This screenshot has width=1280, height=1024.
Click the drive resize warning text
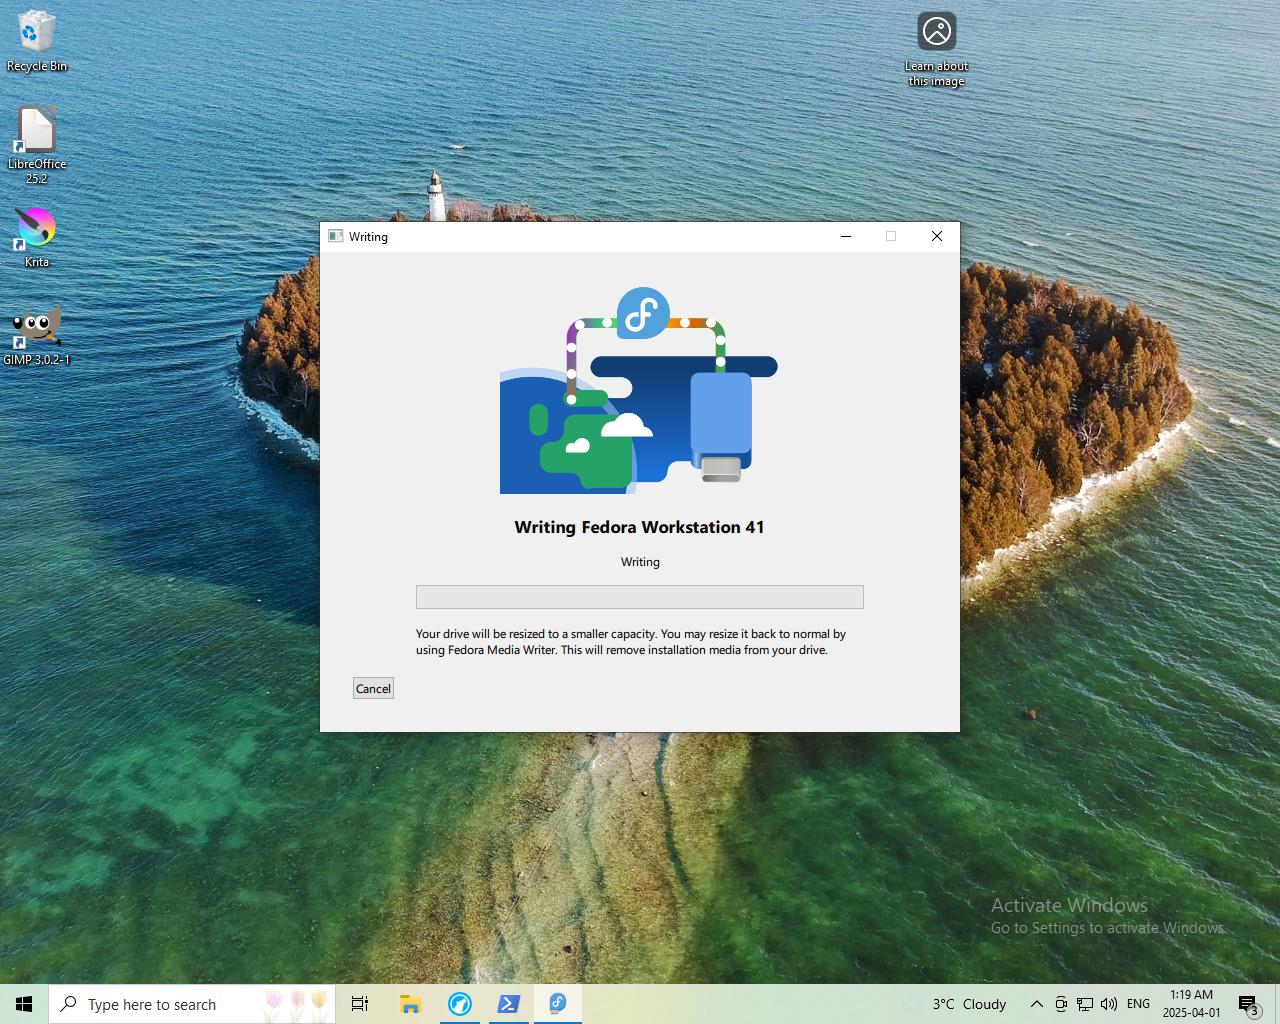tap(631, 642)
